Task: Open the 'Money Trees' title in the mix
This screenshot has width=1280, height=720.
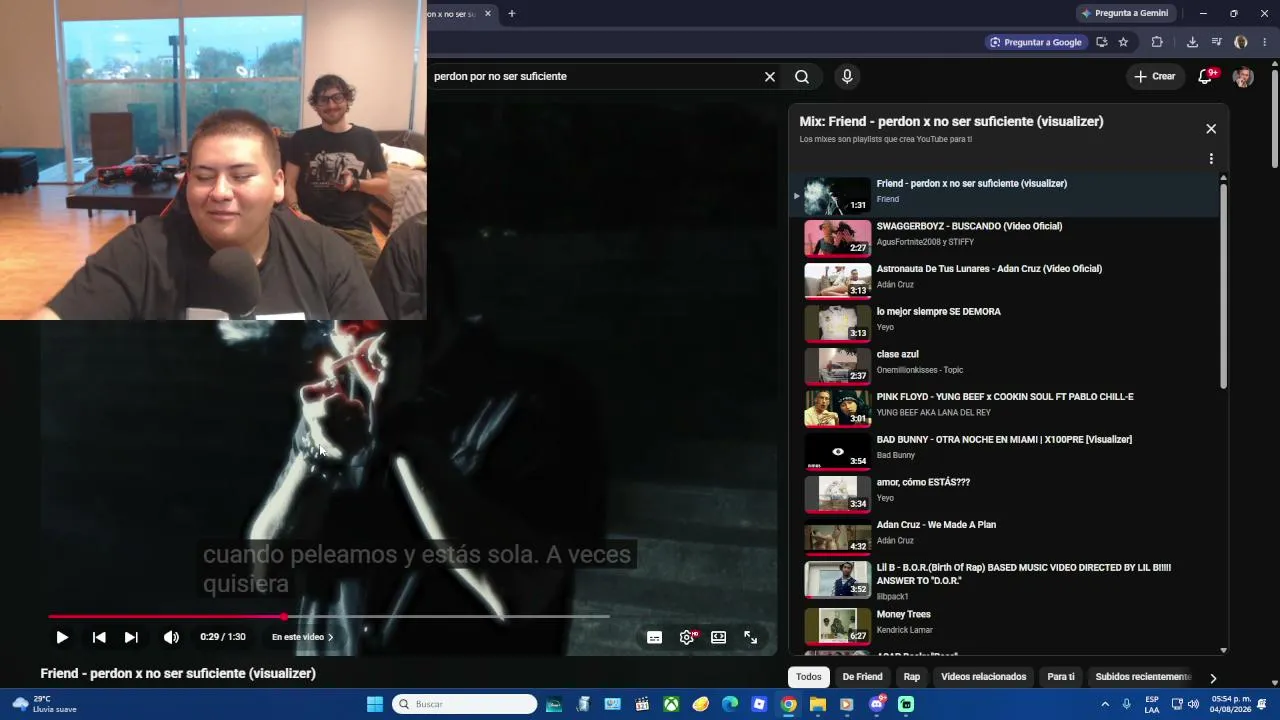Action: coord(903,615)
